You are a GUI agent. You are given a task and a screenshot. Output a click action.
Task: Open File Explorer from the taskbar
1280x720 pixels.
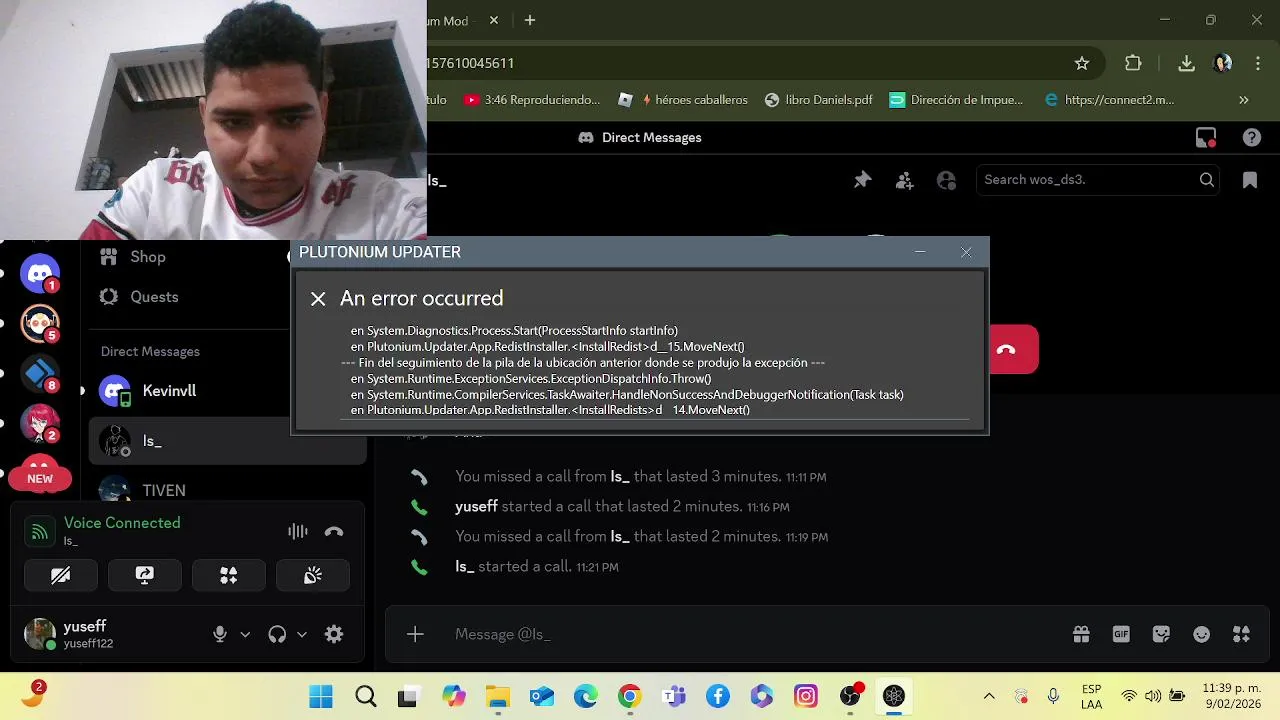pyautogui.click(x=497, y=696)
